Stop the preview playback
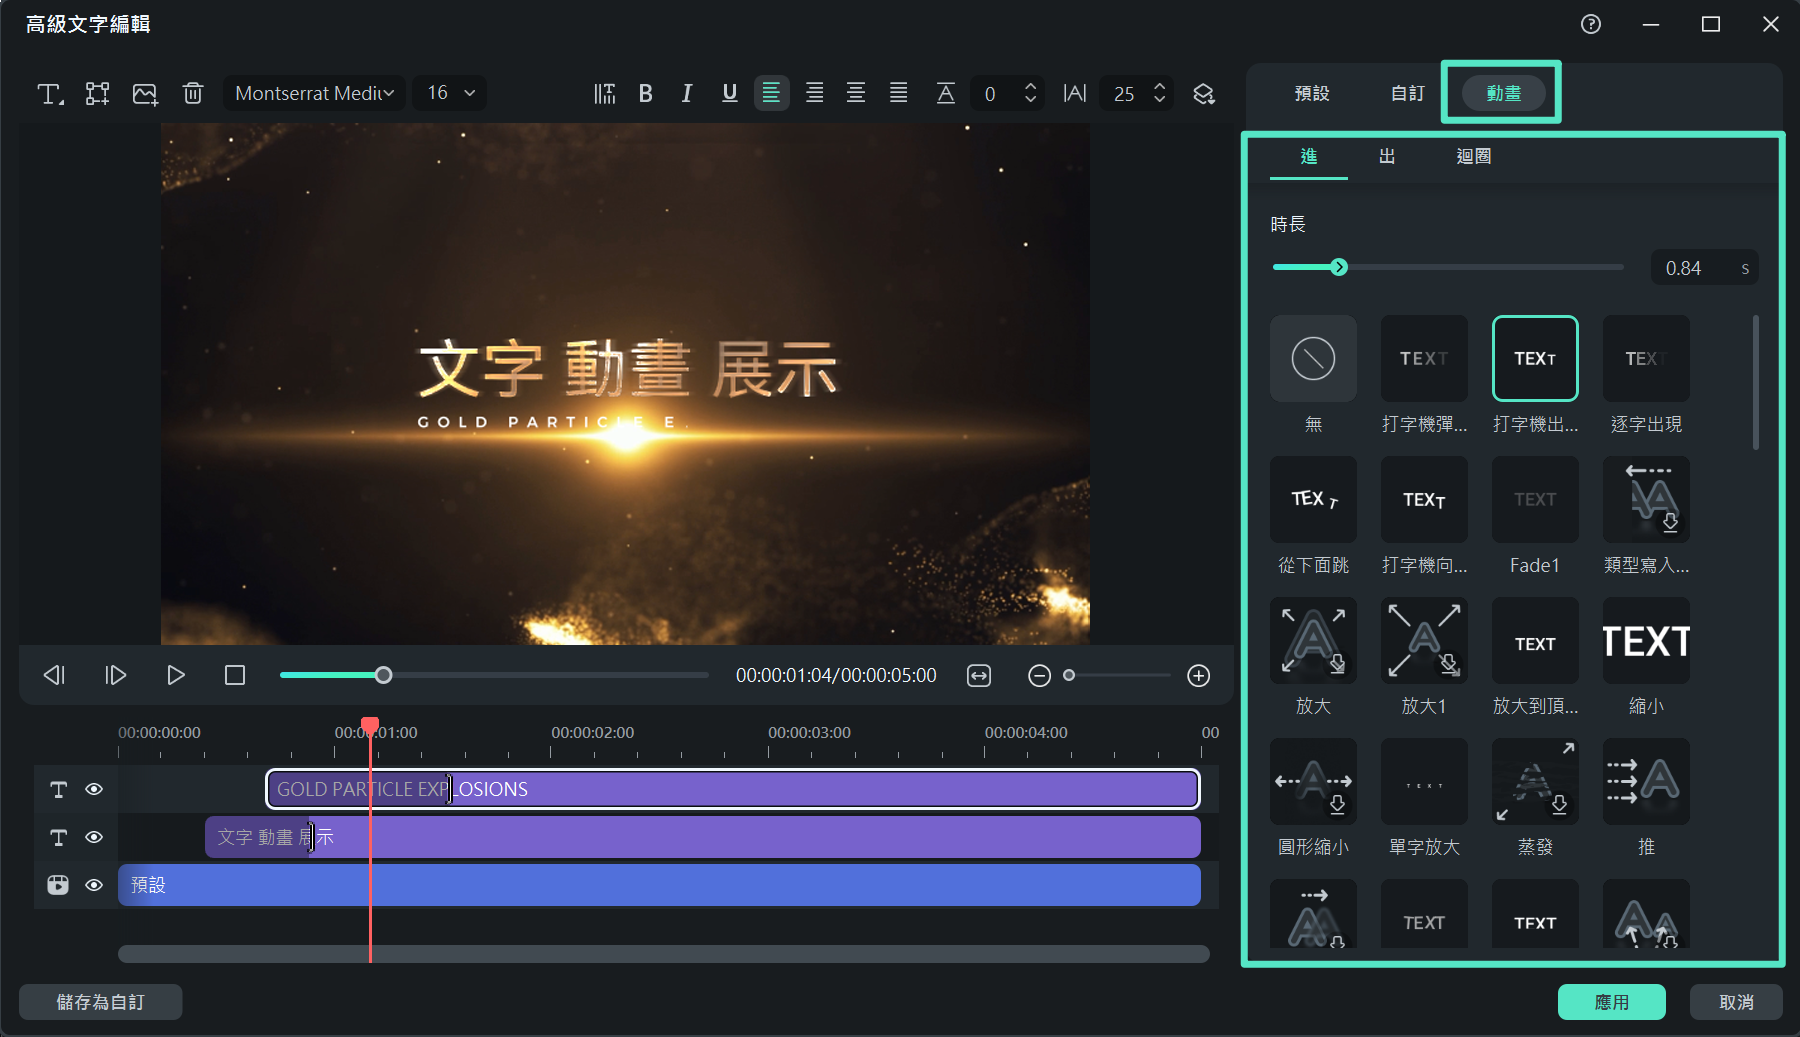Viewport: 1800px width, 1037px height. tap(235, 675)
